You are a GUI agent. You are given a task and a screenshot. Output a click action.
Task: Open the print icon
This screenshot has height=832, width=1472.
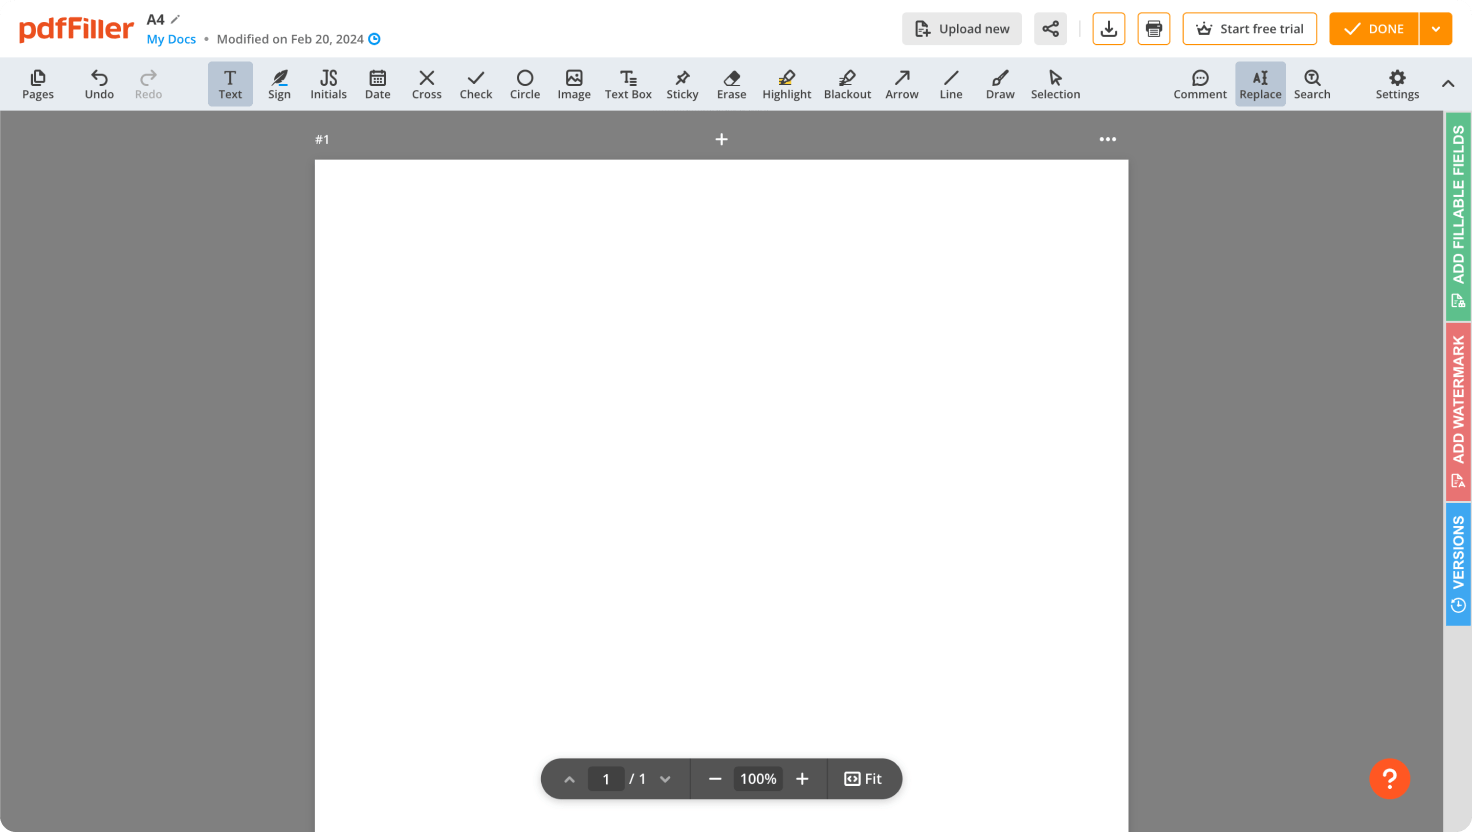click(x=1153, y=28)
